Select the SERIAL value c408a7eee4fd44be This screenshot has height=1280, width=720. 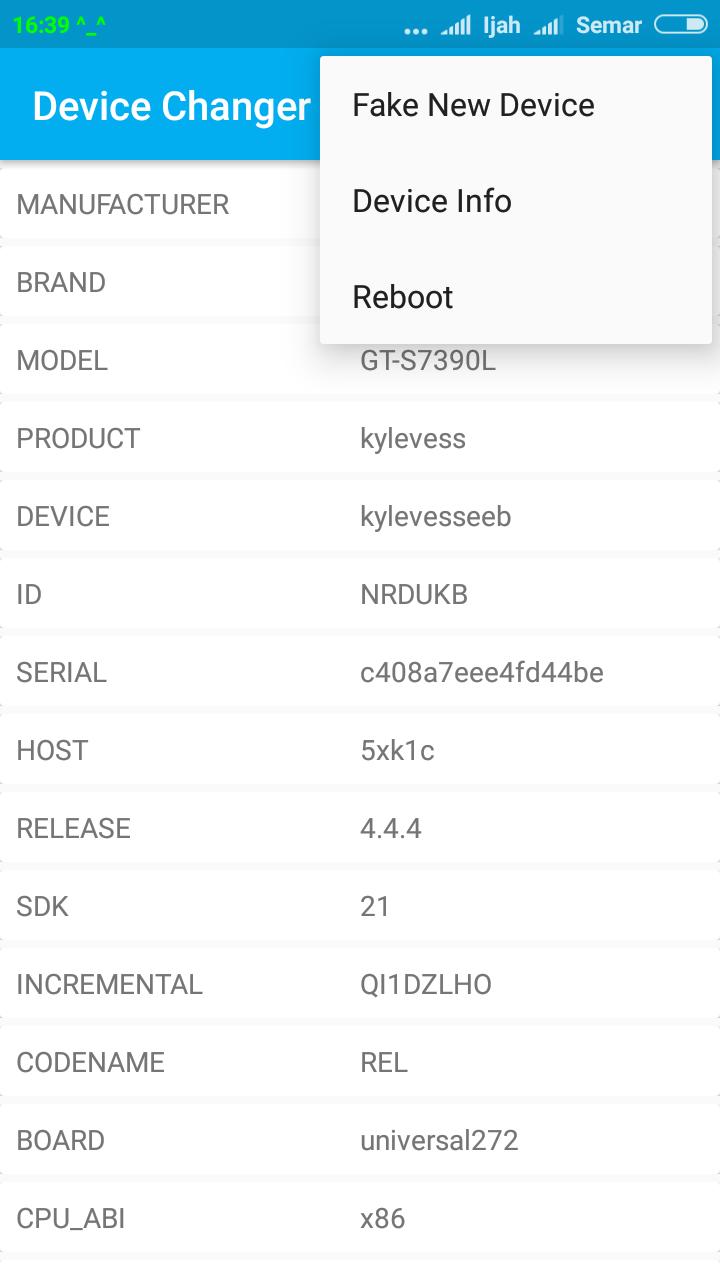(x=482, y=672)
